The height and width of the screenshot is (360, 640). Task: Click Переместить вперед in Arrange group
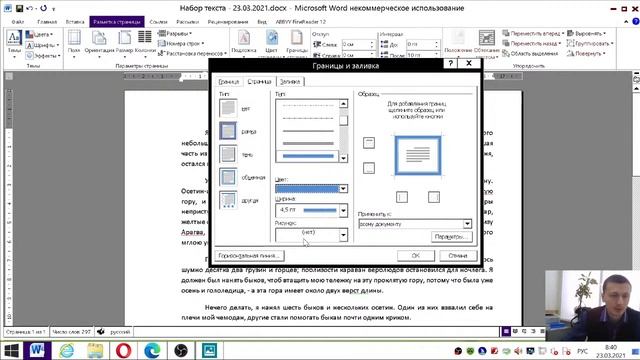point(533,33)
